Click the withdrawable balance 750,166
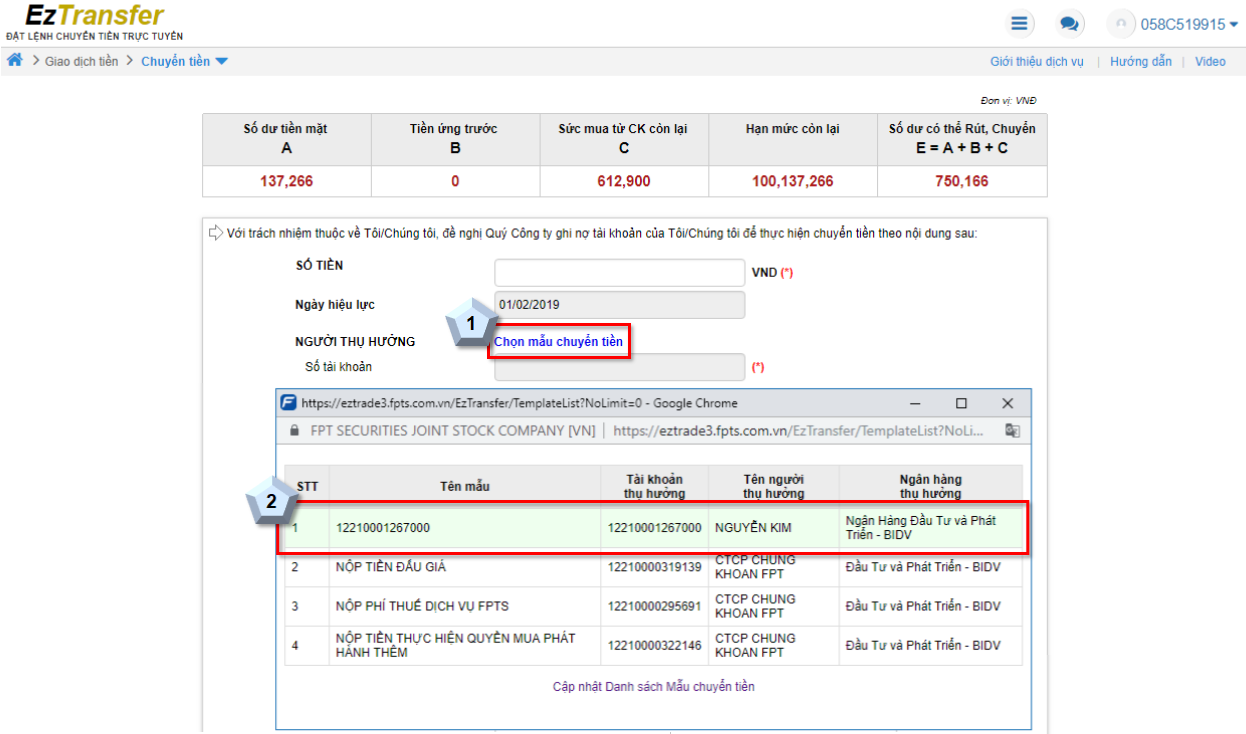Screen dimensions: 1246x734 (x=962, y=181)
